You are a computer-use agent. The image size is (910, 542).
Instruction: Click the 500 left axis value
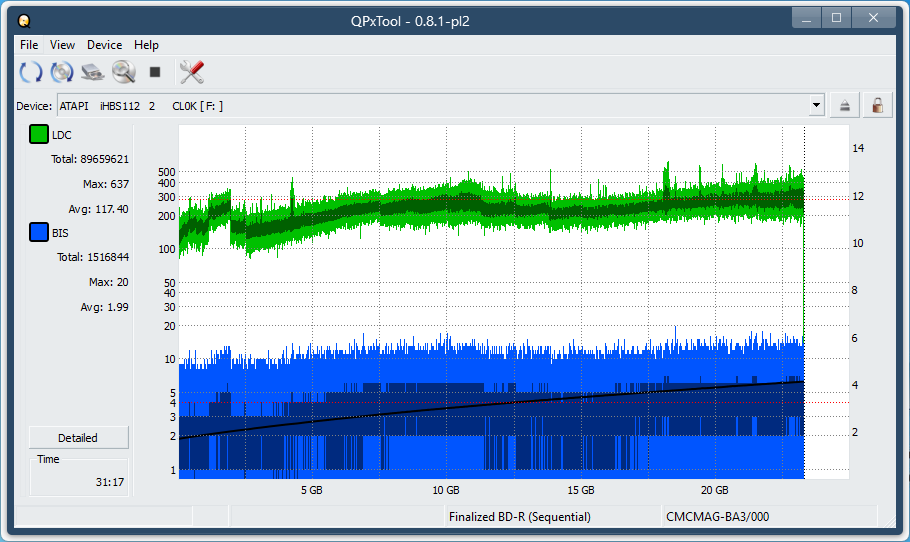[x=167, y=172]
